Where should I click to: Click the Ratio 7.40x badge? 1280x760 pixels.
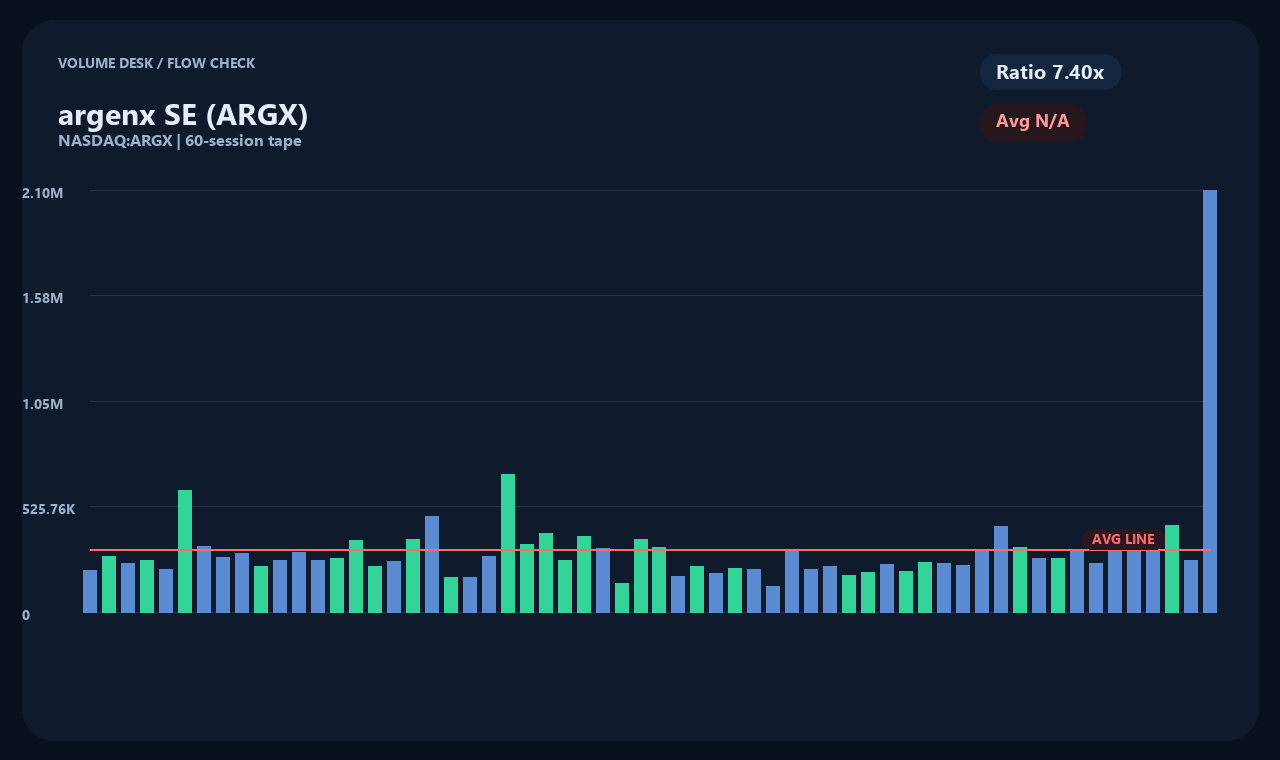1050,72
